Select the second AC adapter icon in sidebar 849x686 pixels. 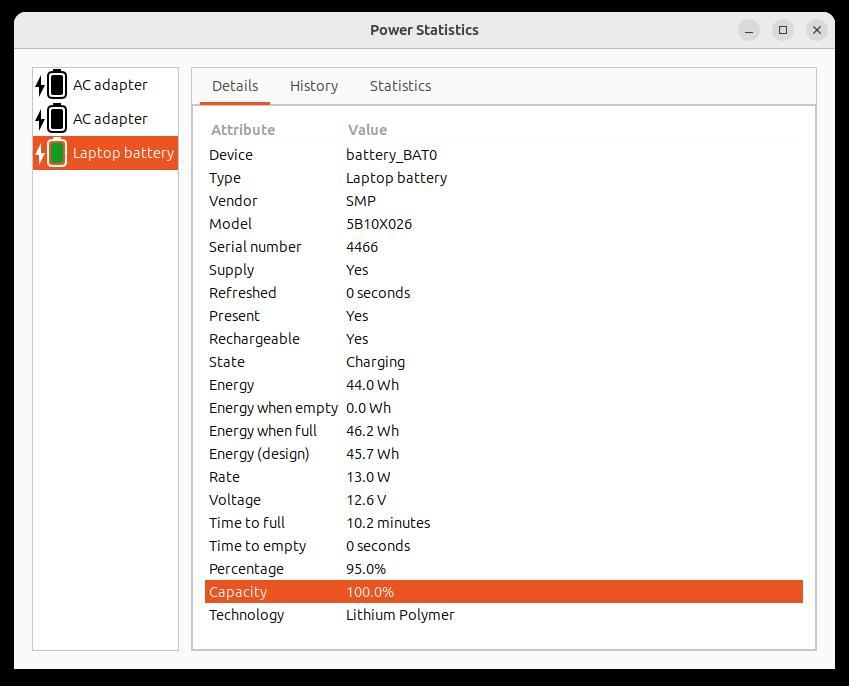(x=51, y=119)
